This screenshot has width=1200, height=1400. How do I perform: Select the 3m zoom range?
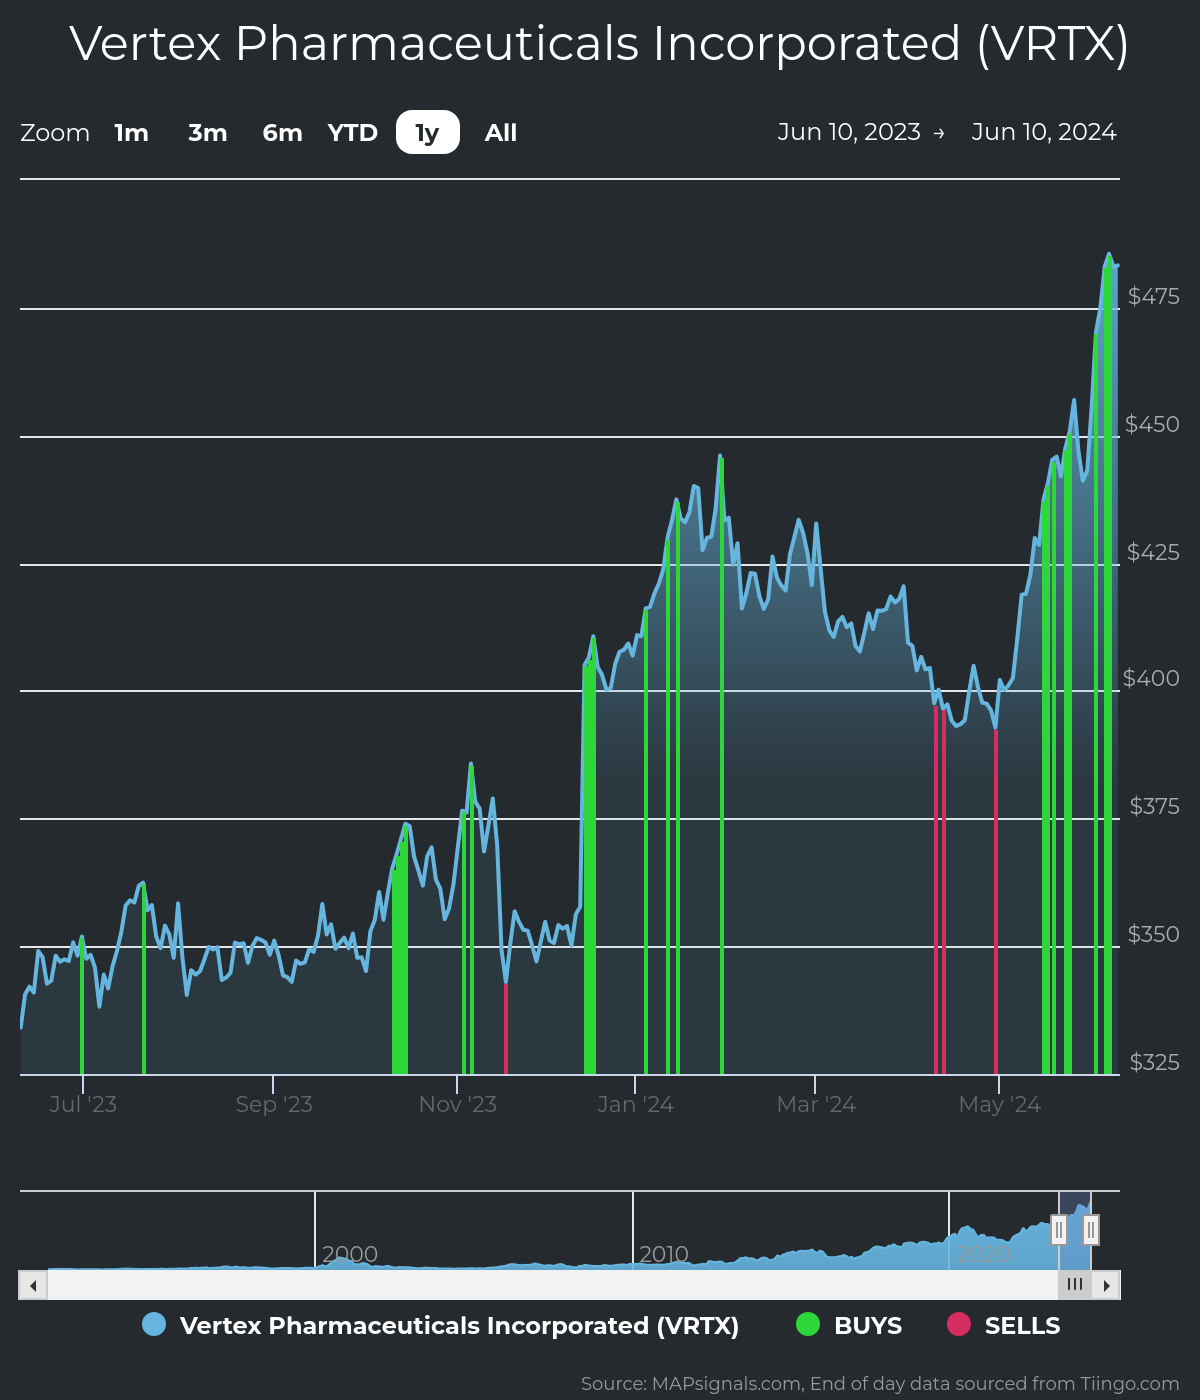[x=207, y=132]
